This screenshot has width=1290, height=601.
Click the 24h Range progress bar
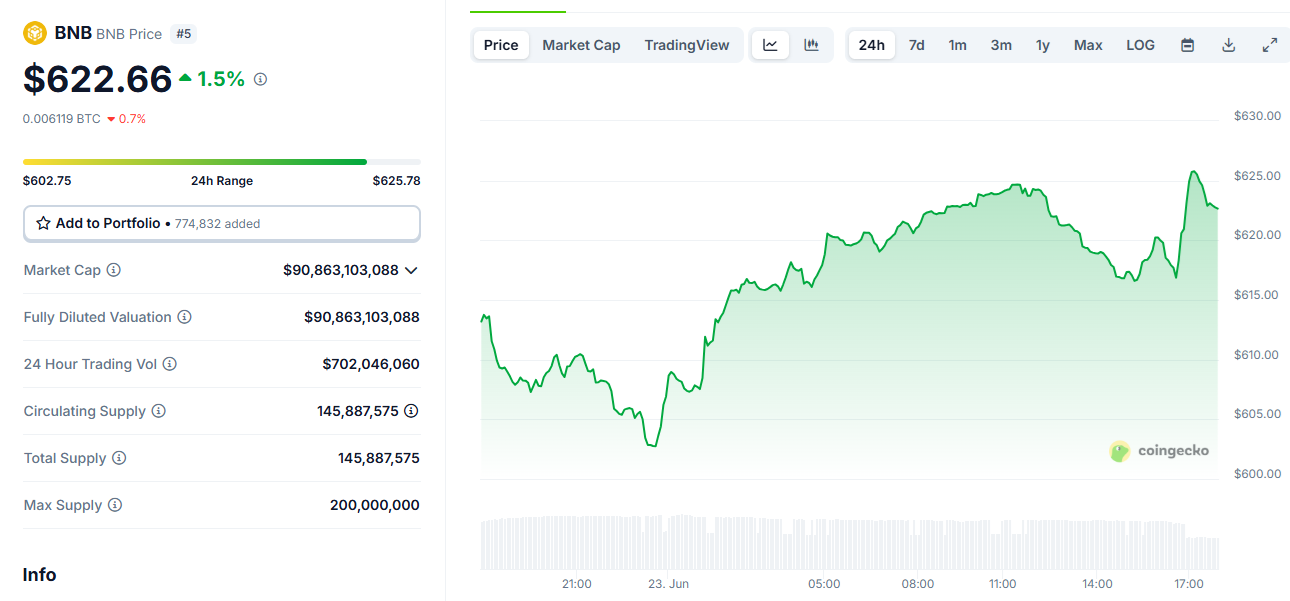[x=221, y=161]
